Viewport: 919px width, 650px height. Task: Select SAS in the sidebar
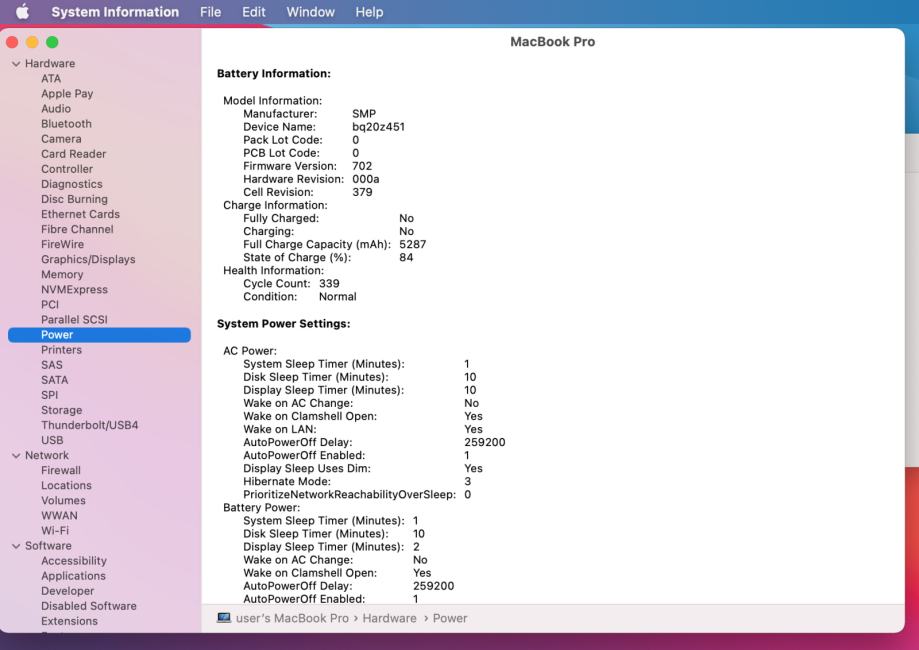pyautogui.click(x=52, y=365)
